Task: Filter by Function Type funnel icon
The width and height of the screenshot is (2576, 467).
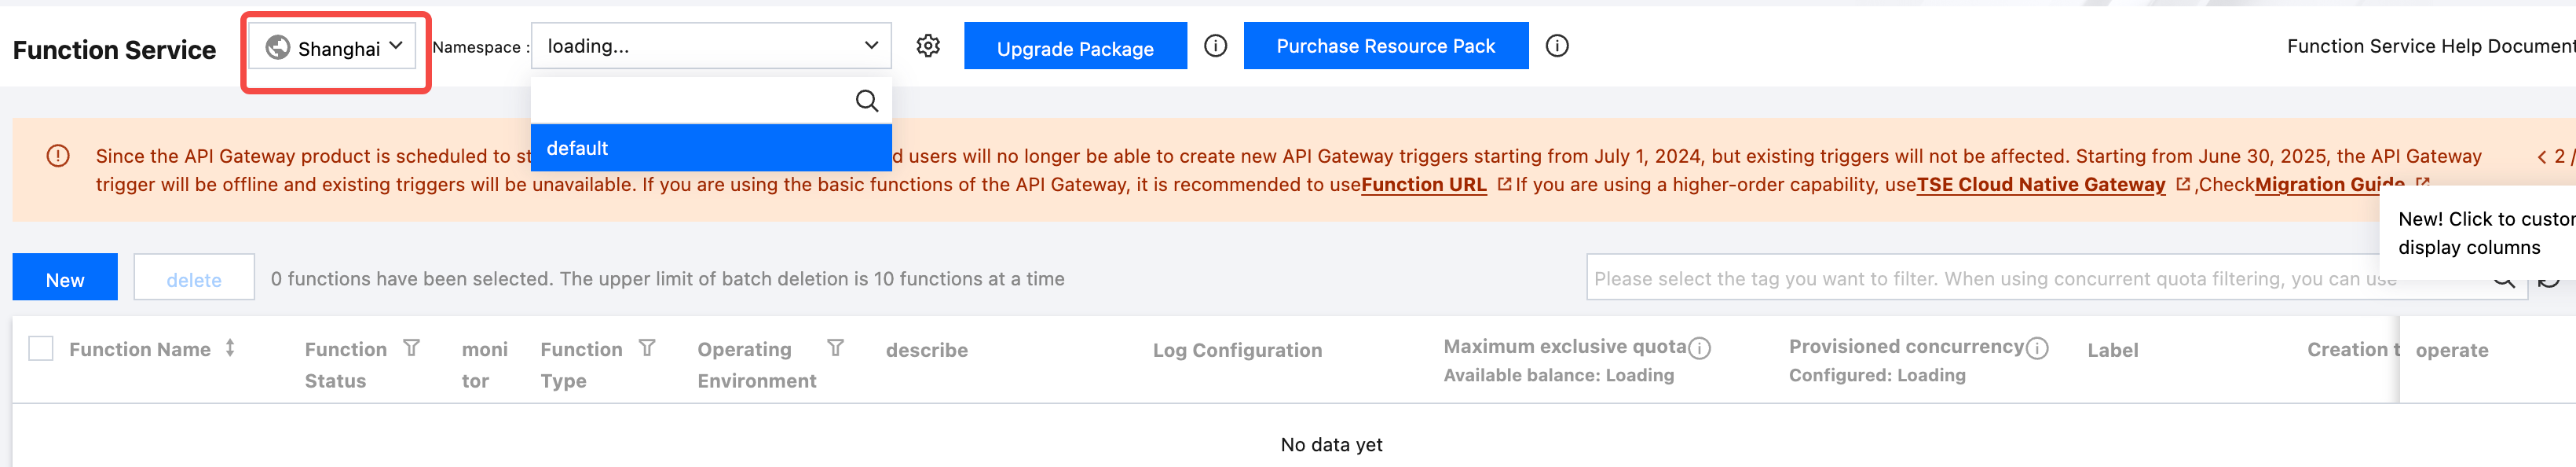Action: click(647, 348)
